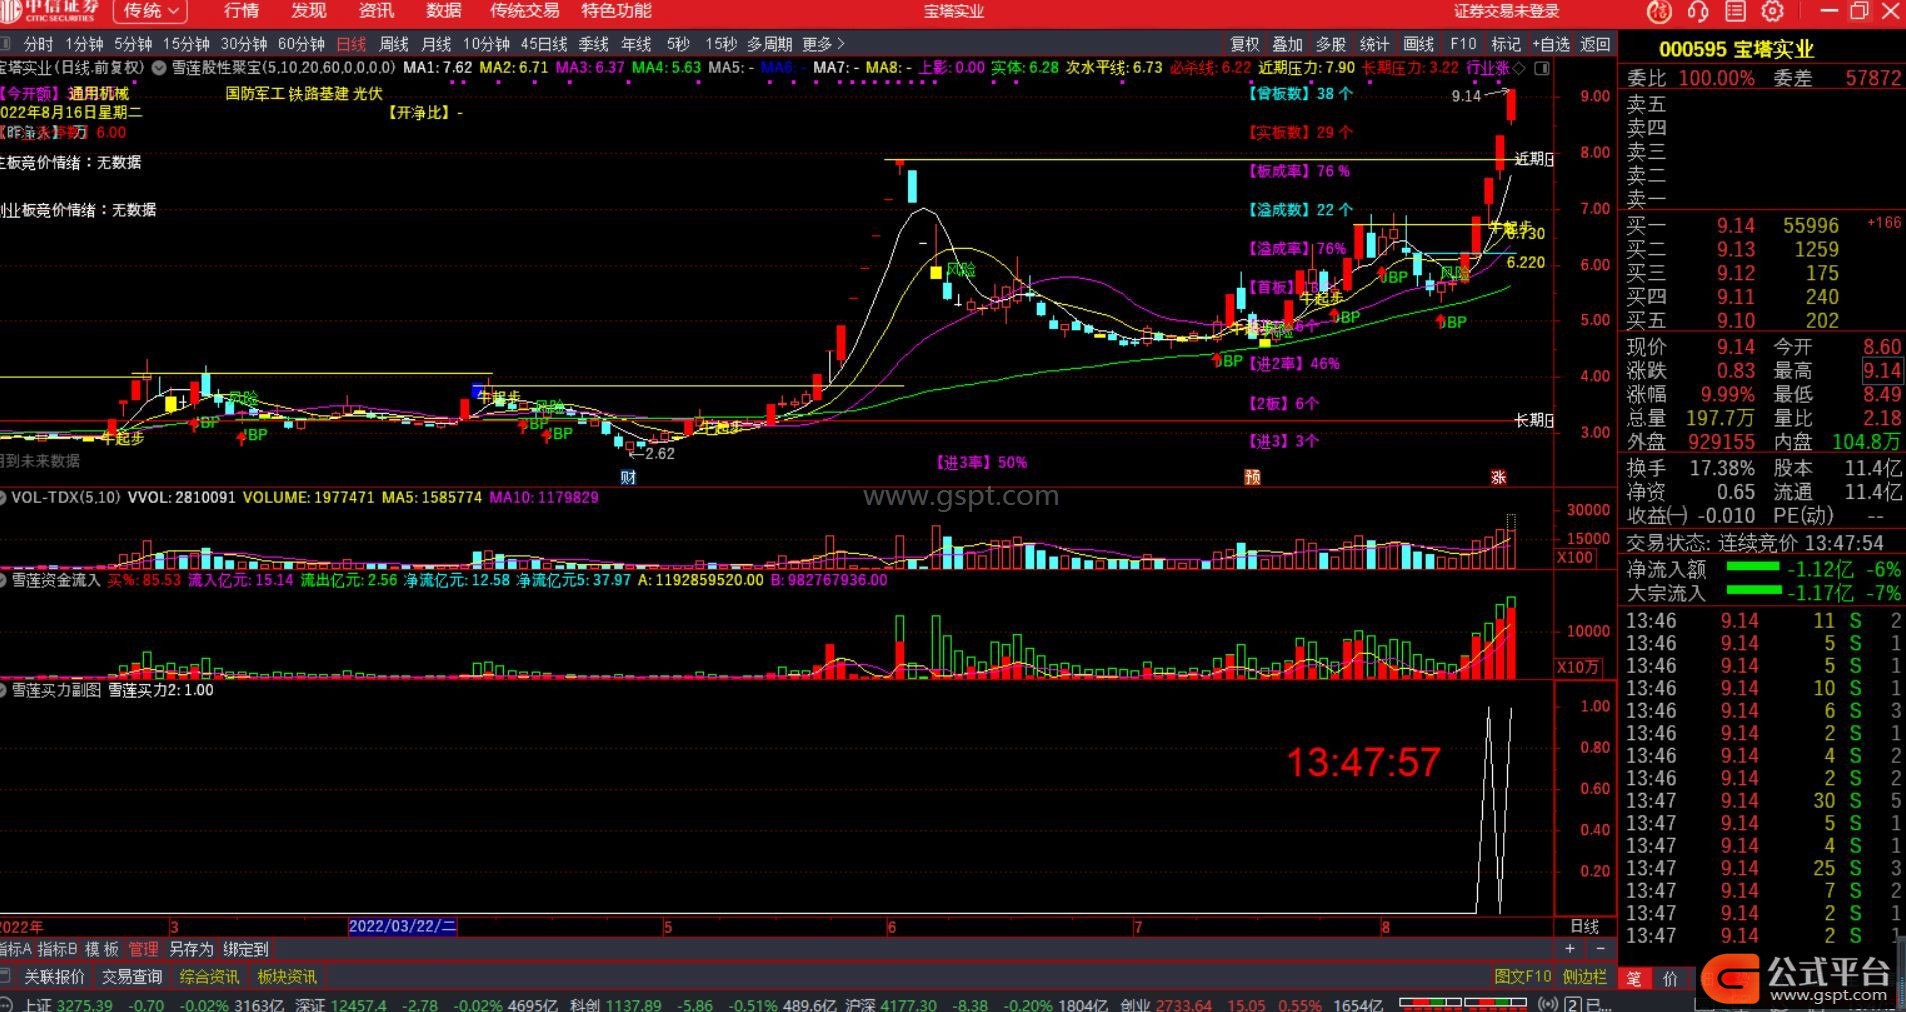Image resolution: width=1906 pixels, height=1012 pixels.
Task: Open 综合资讯 tab
Action: point(209,976)
